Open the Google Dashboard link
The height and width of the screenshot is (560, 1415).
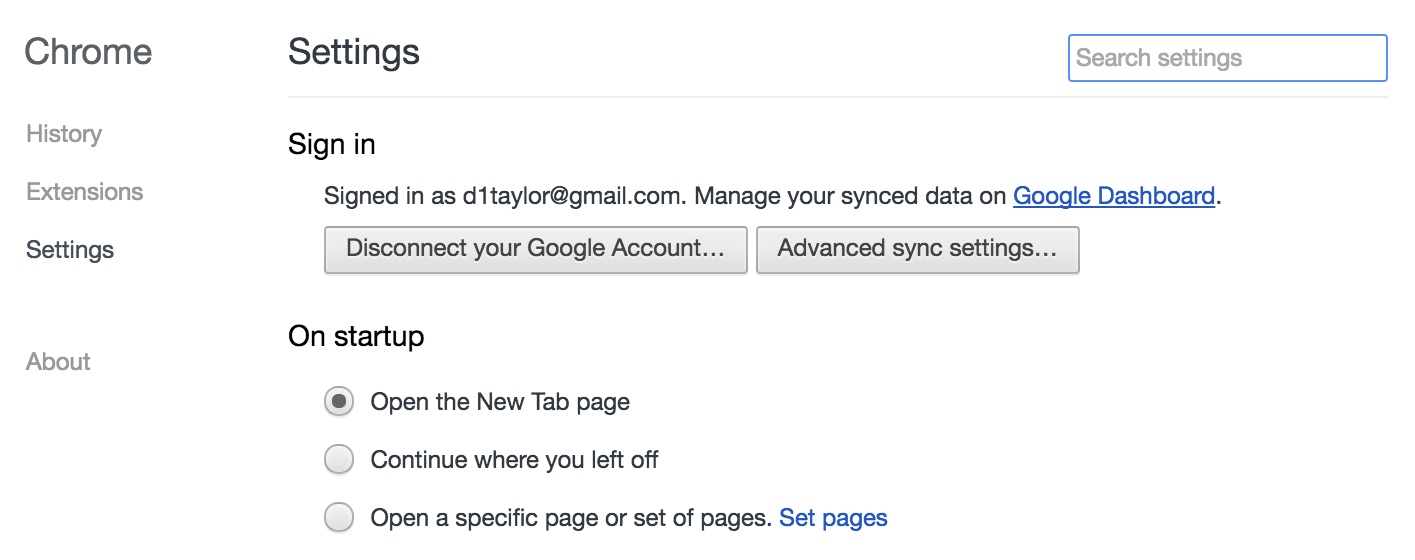coord(1114,196)
